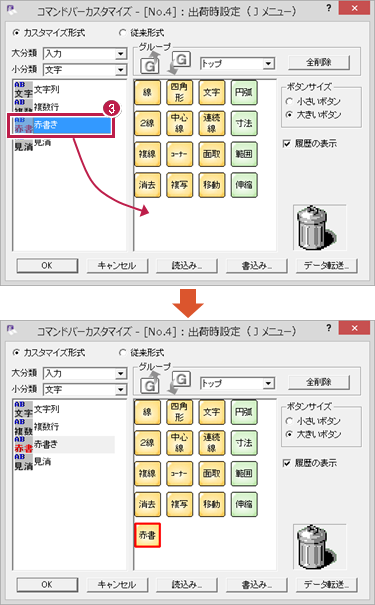Click the 全削除 button in upper dialog
The width and height of the screenshot is (375, 605).
319,62
